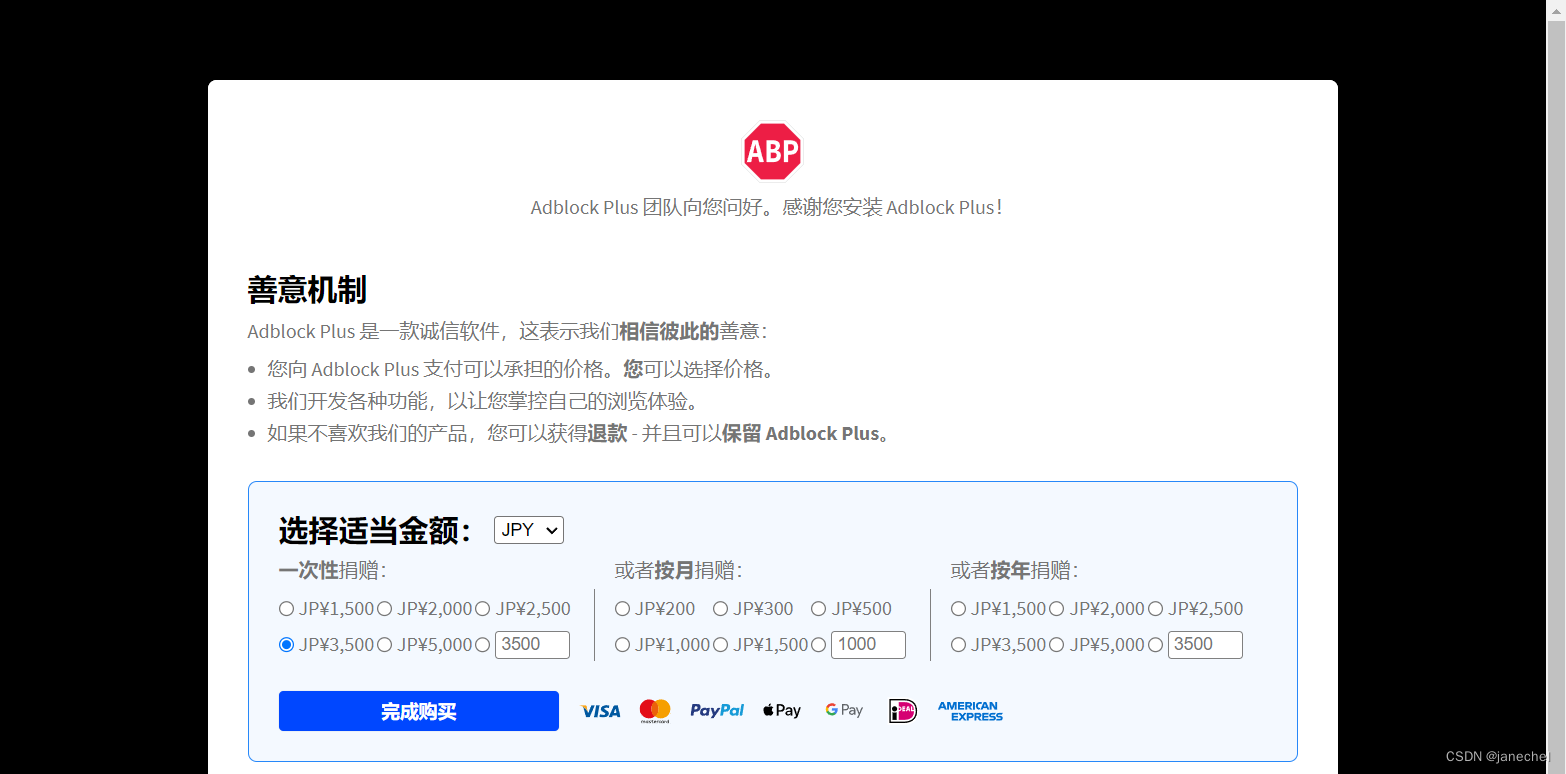The width and height of the screenshot is (1566, 774).
Task: Focus the yearly custom amount field
Action: [1205, 645]
